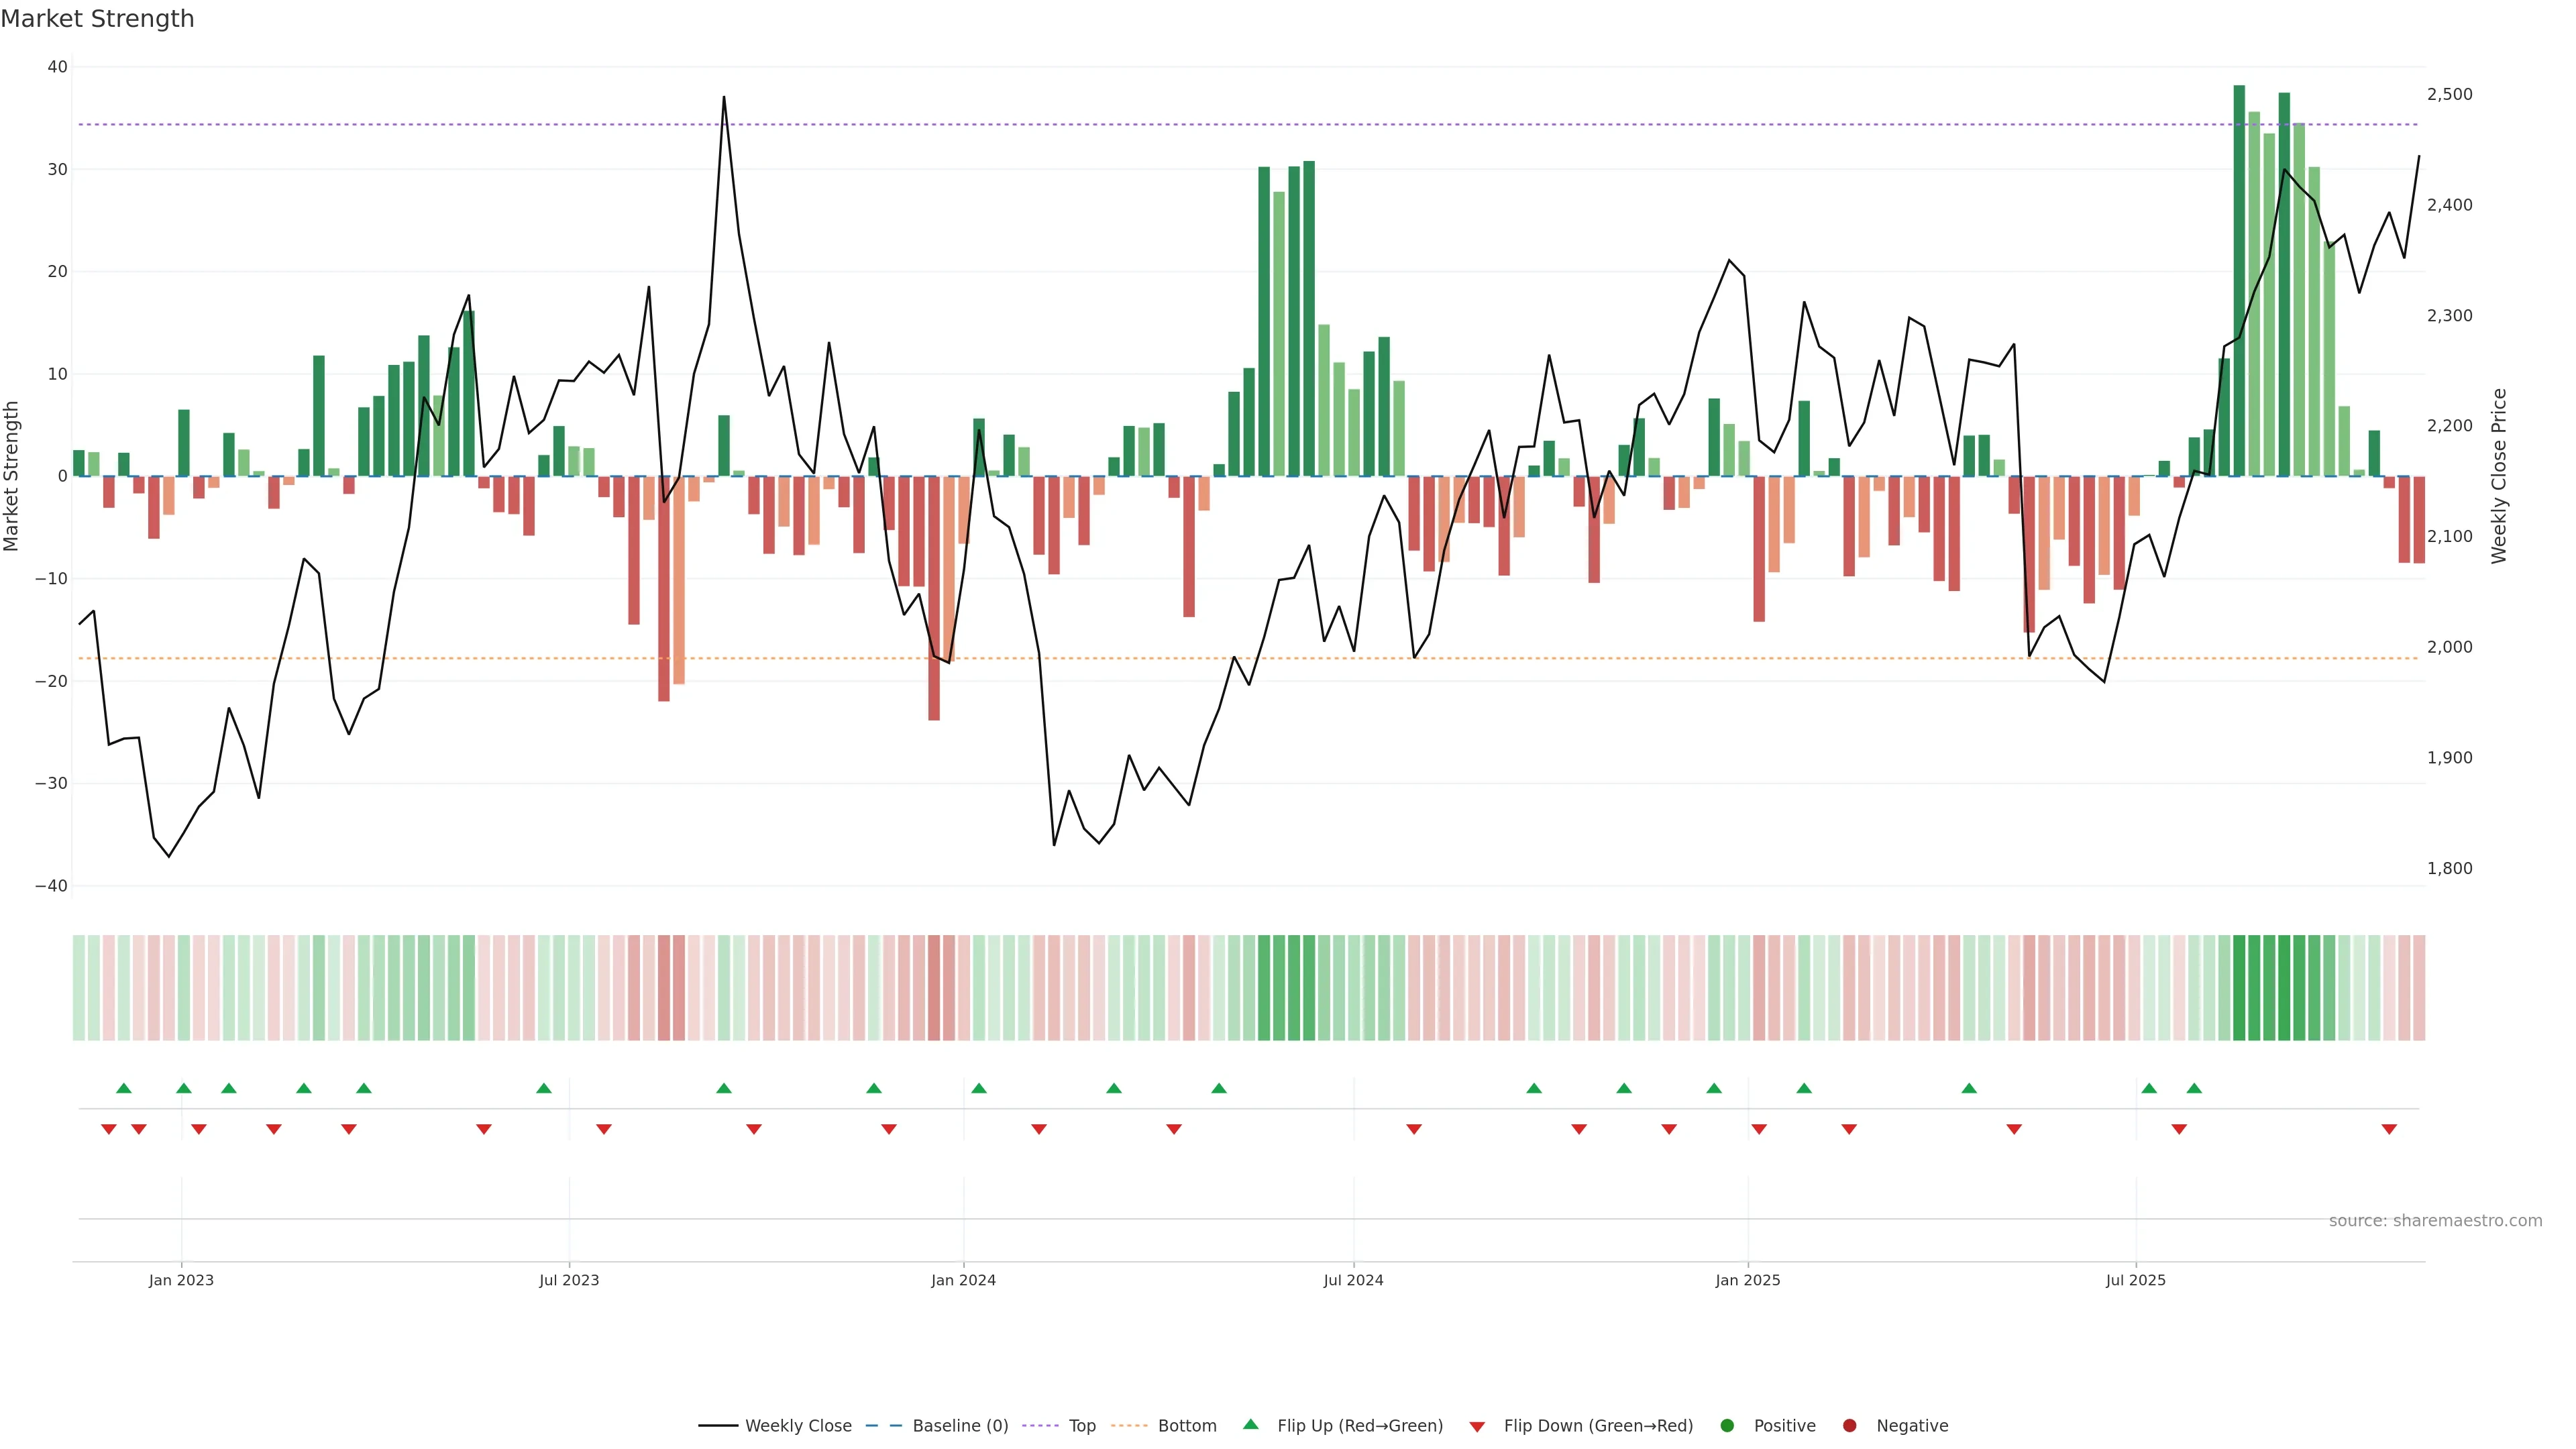Screen dimensions: 2576x1449
Task: Click the leftmost green flip-up triangle marker
Action: pyautogui.click(x=124, y=1088)
